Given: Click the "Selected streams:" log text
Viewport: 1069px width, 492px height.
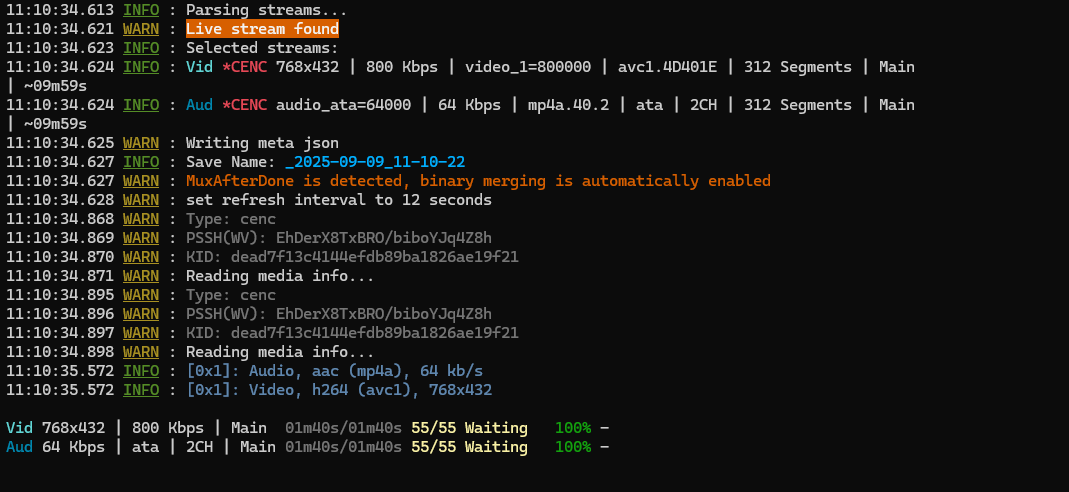Looking at the screenshot, I should (x=261, y=48).
